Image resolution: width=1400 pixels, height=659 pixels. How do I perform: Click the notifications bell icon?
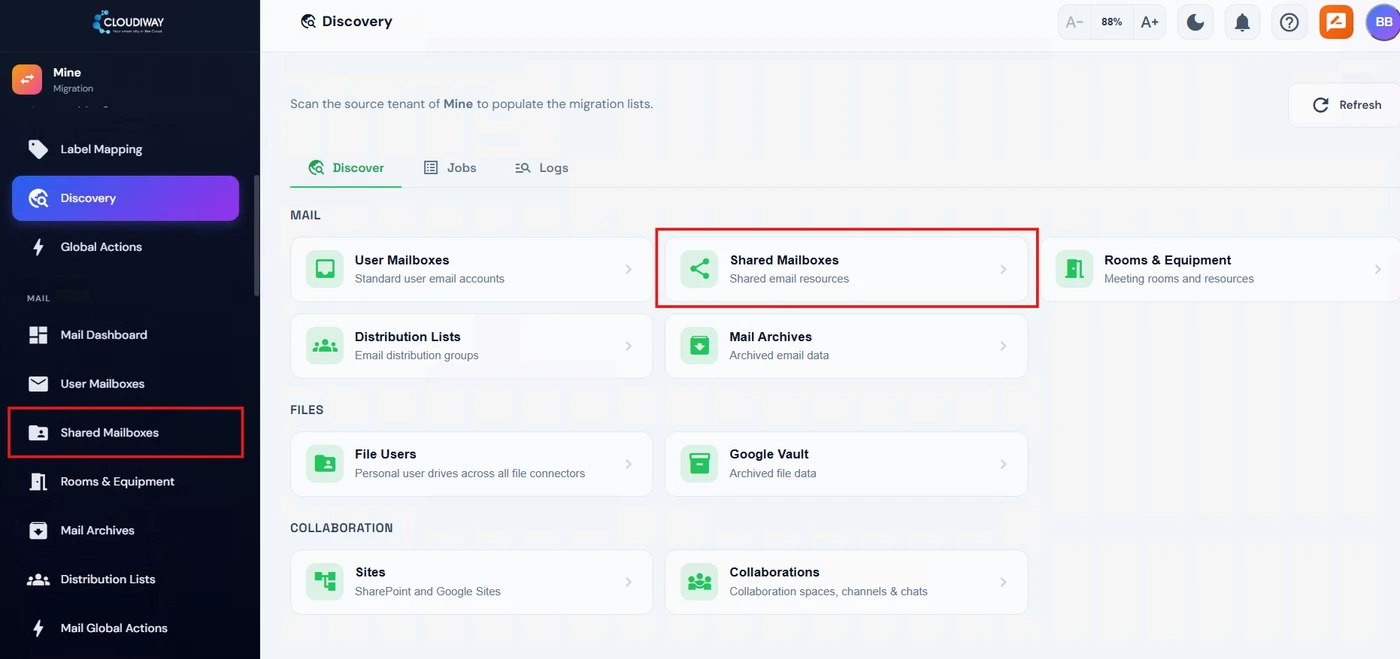point(1242,22)
